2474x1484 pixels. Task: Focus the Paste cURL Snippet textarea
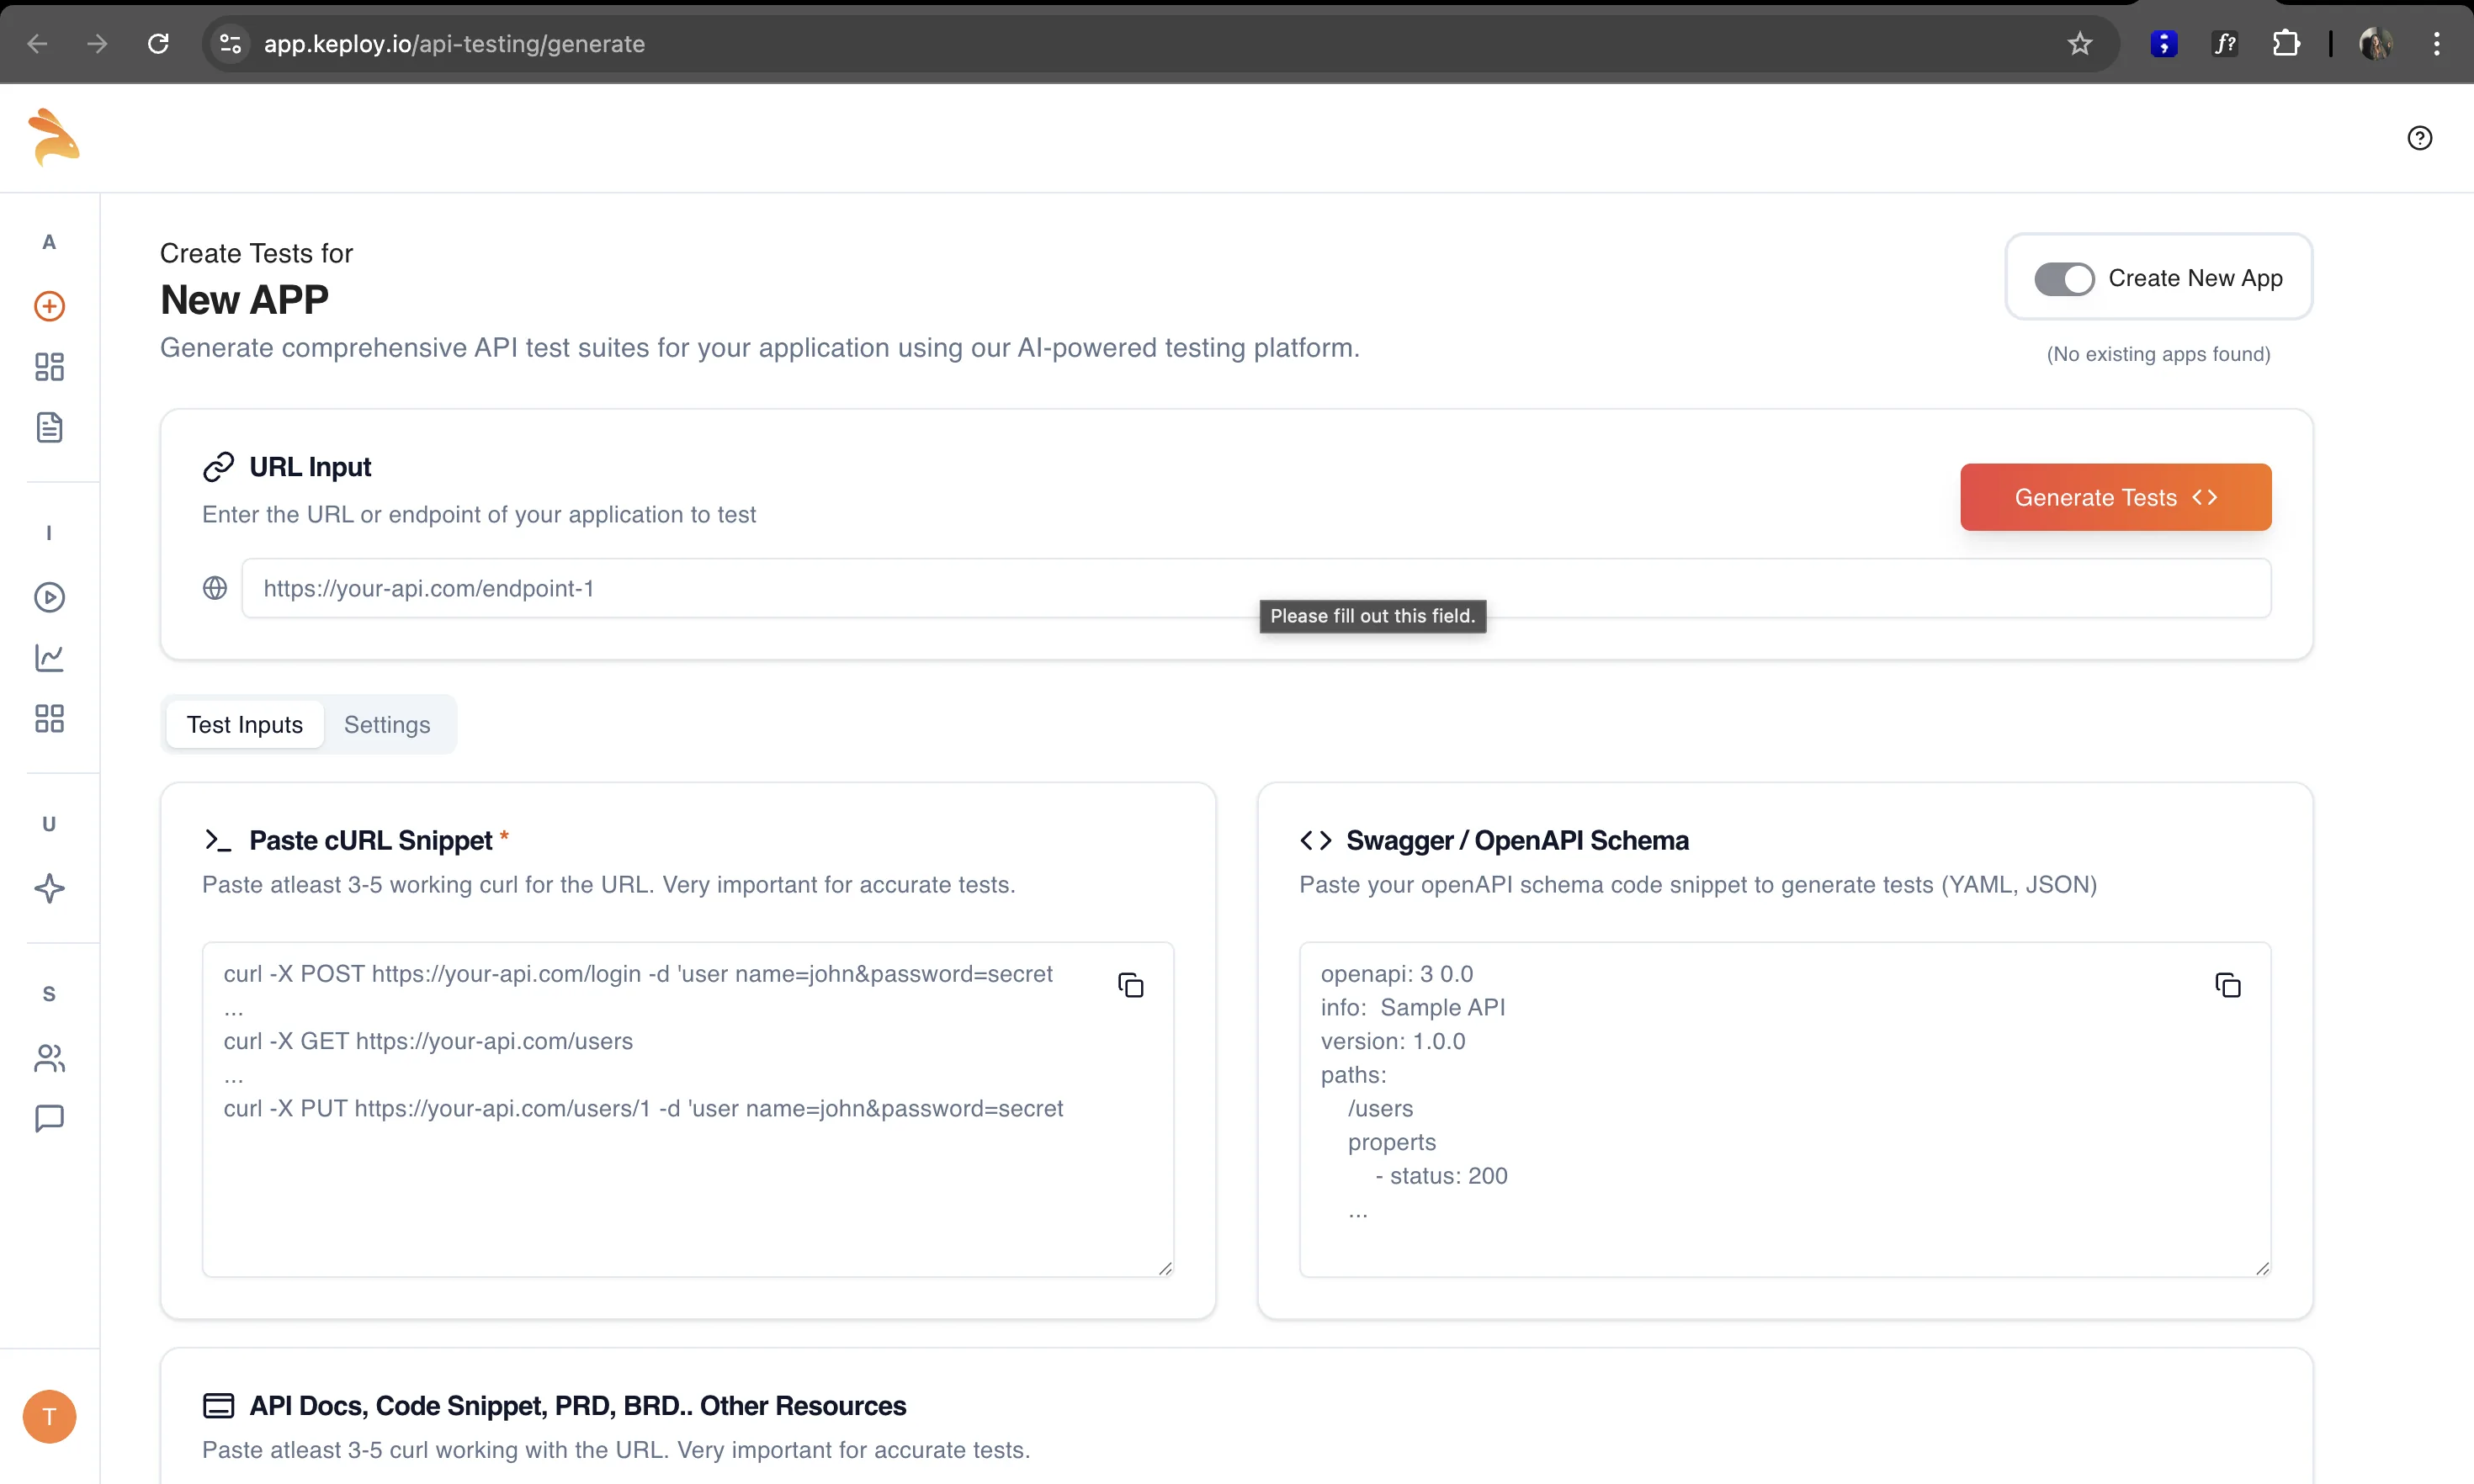coord(688,1109)
